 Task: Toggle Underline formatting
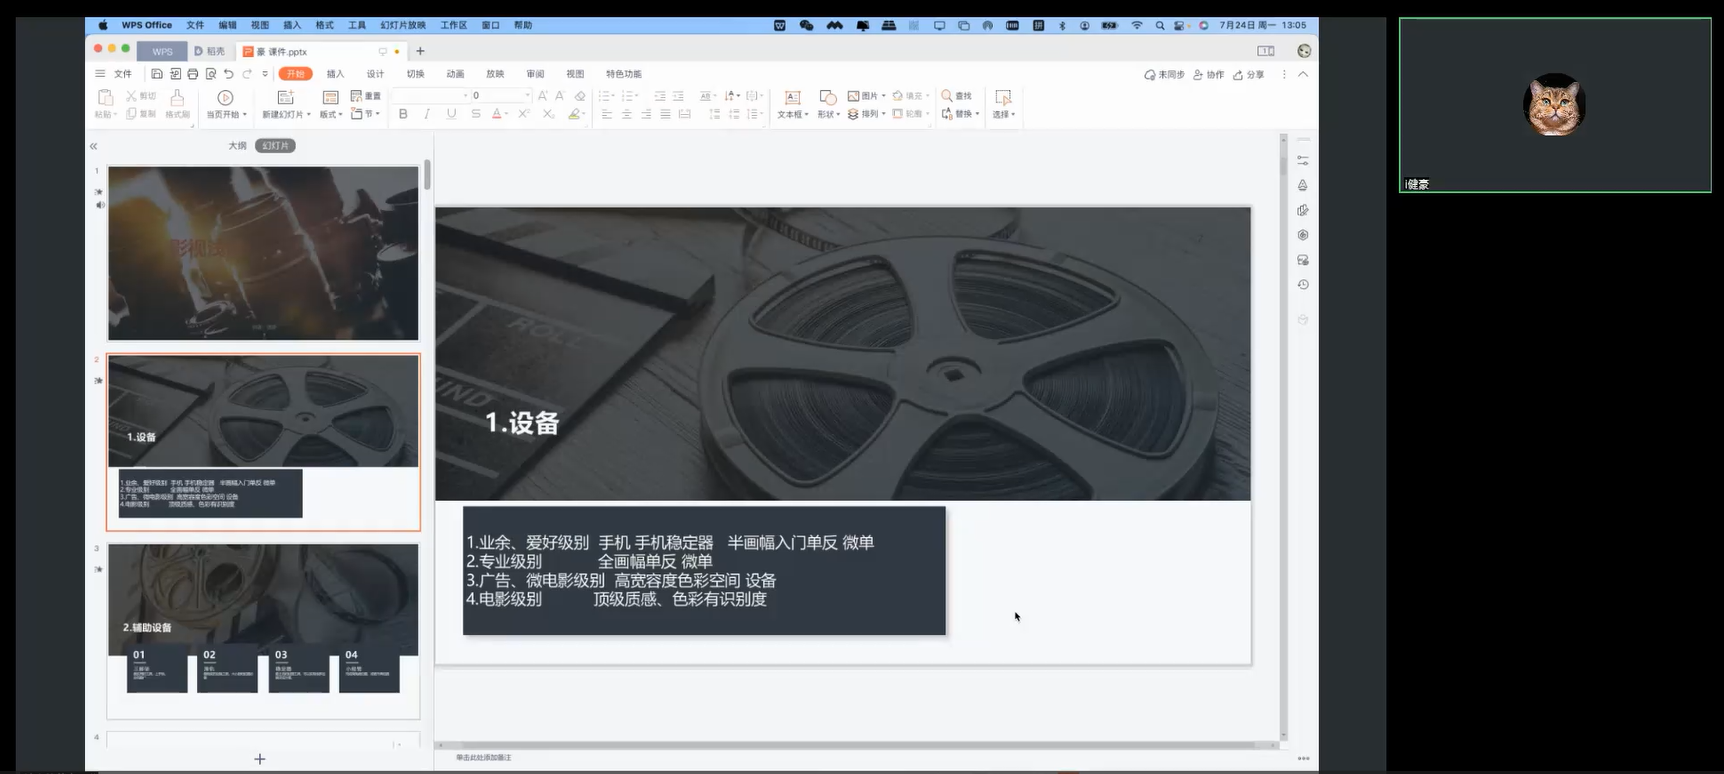click(451, 114)
